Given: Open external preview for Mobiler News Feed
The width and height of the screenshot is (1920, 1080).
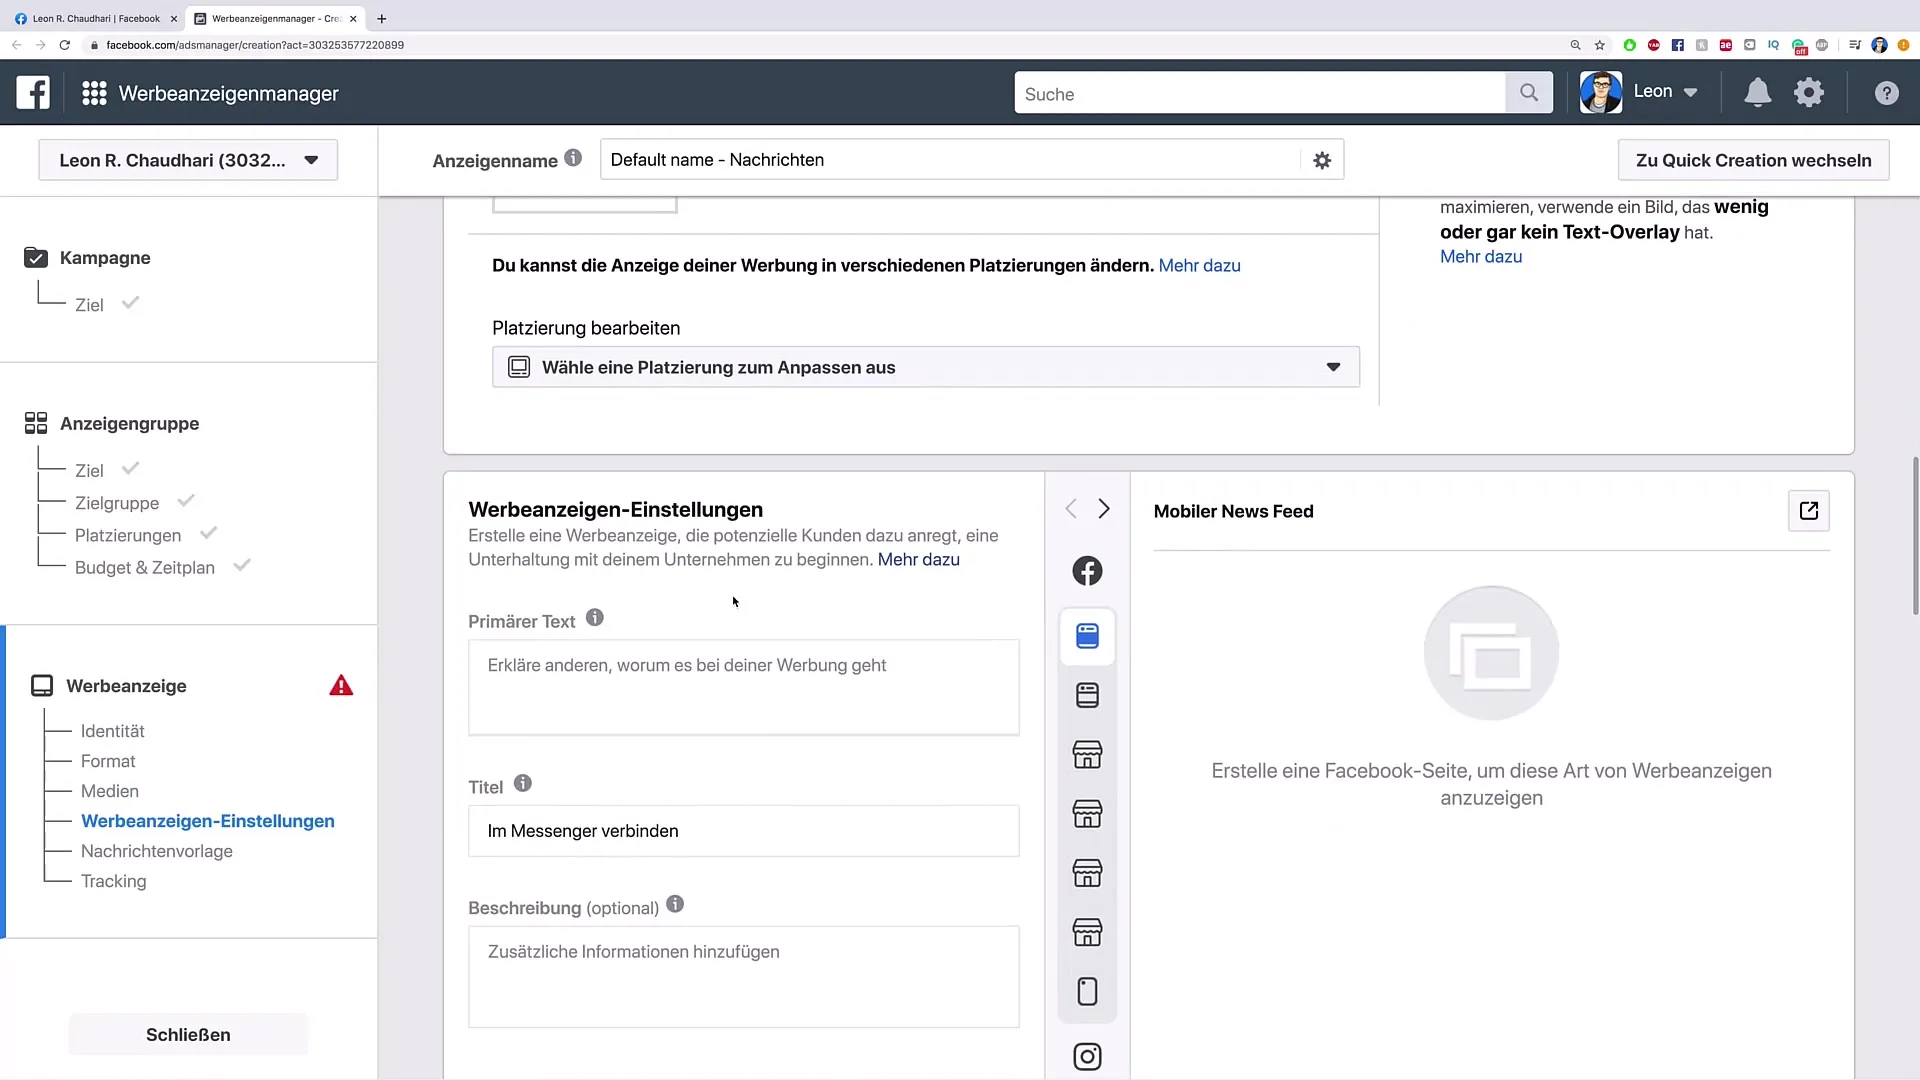Looking at the screenshot, I should (x=1808, y=512).
